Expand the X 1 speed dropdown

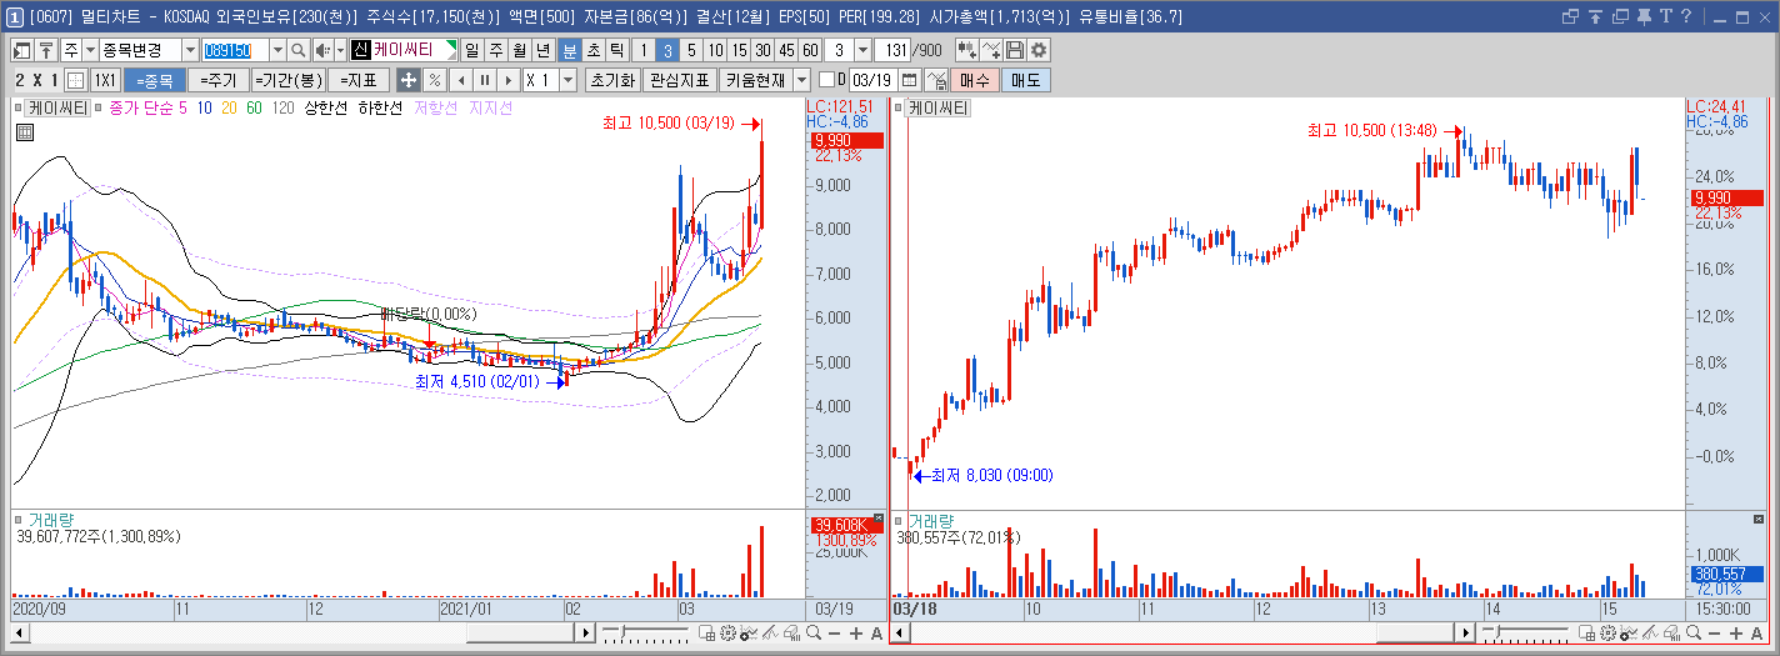(568, 80)
